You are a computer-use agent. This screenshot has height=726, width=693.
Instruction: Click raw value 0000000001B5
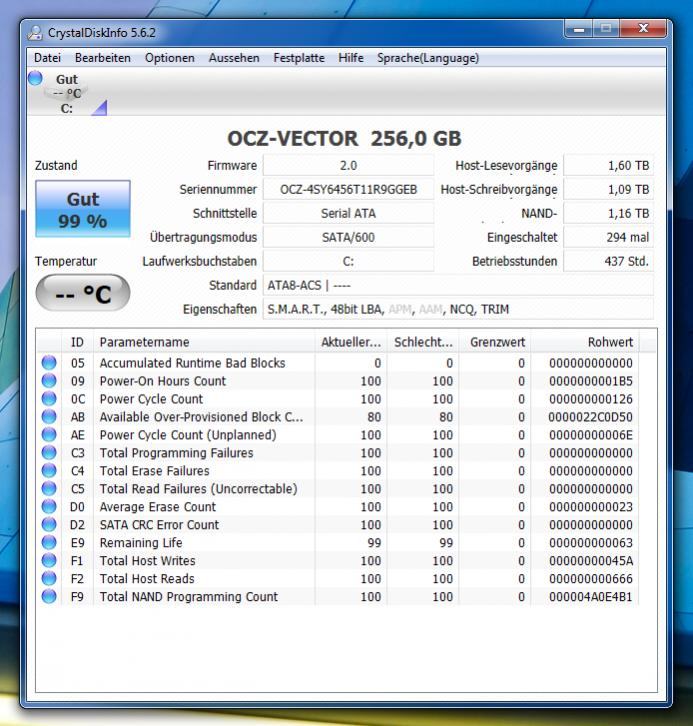pyautogui.click(x=591, y=381)
